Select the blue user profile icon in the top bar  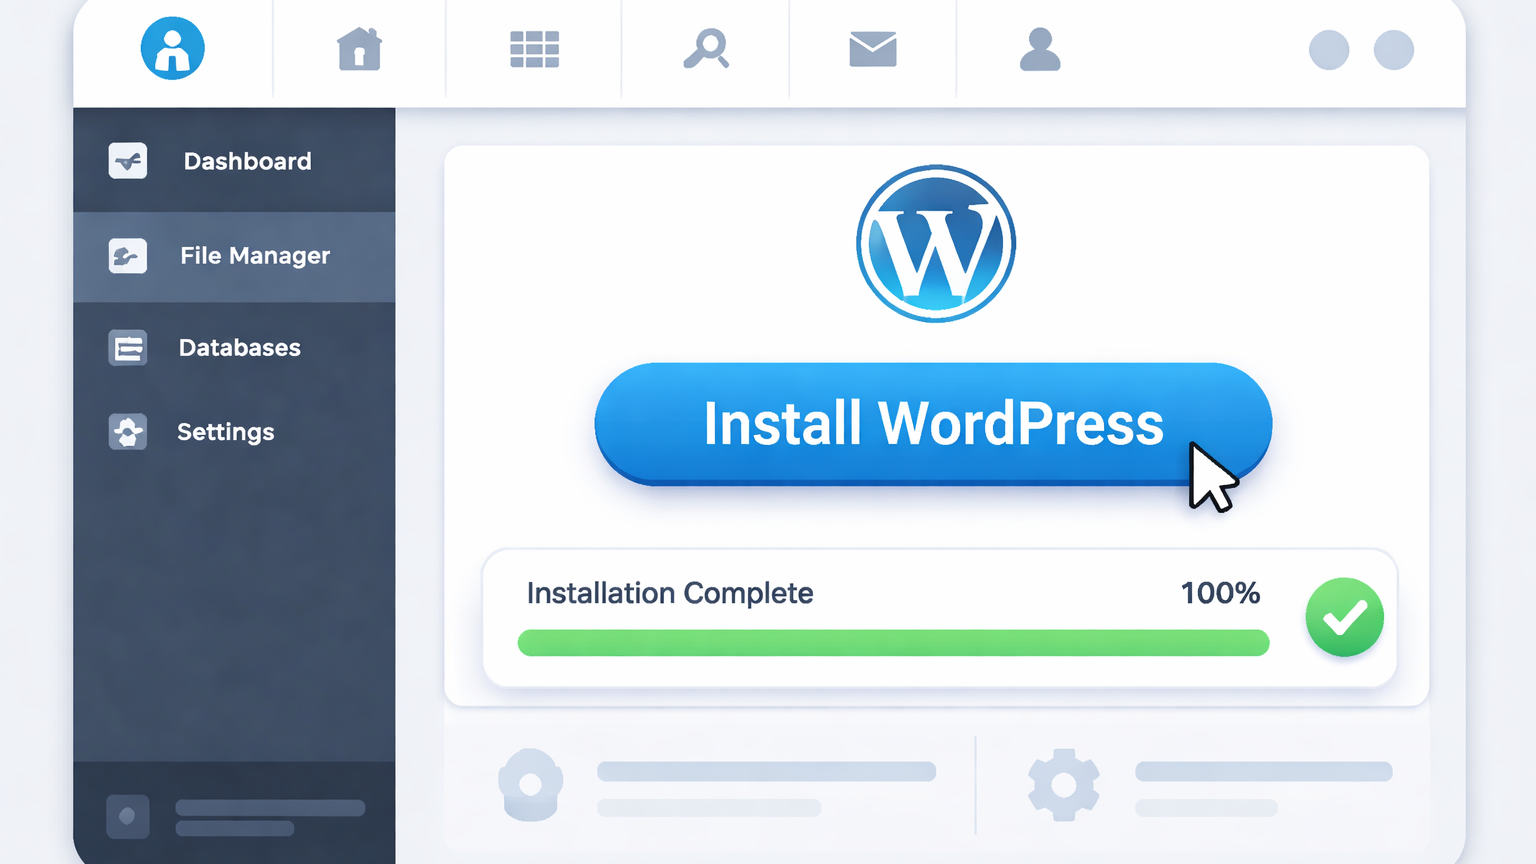[x=172, y=47]
